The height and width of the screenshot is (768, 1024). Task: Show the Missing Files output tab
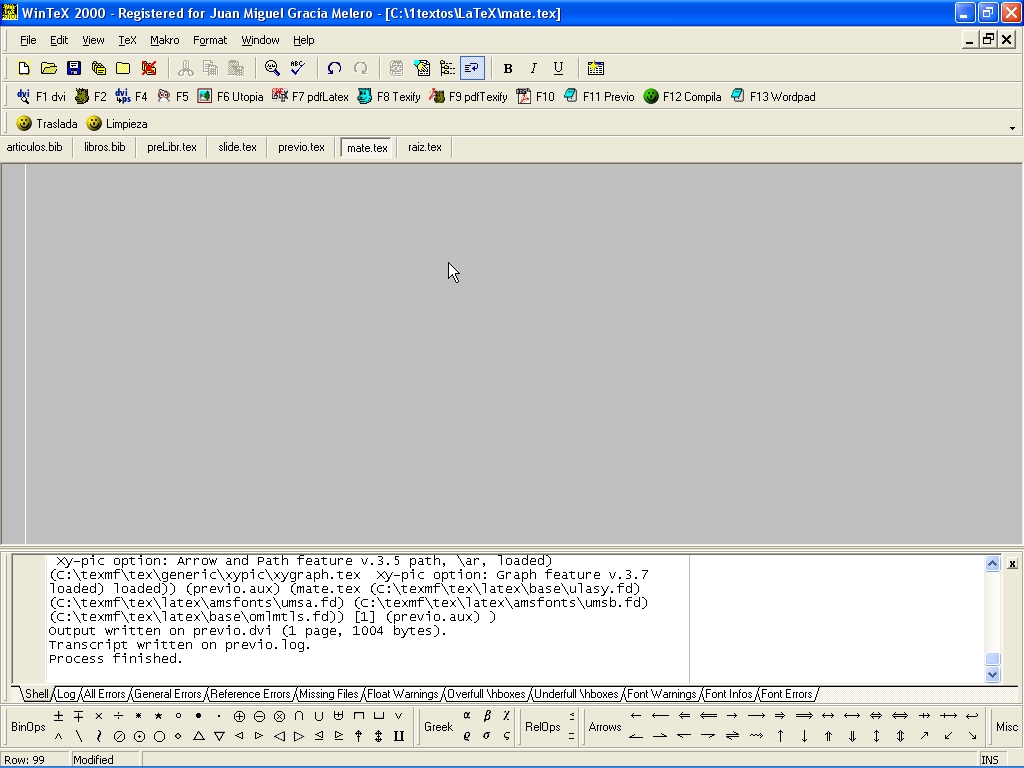coord(328,694)
